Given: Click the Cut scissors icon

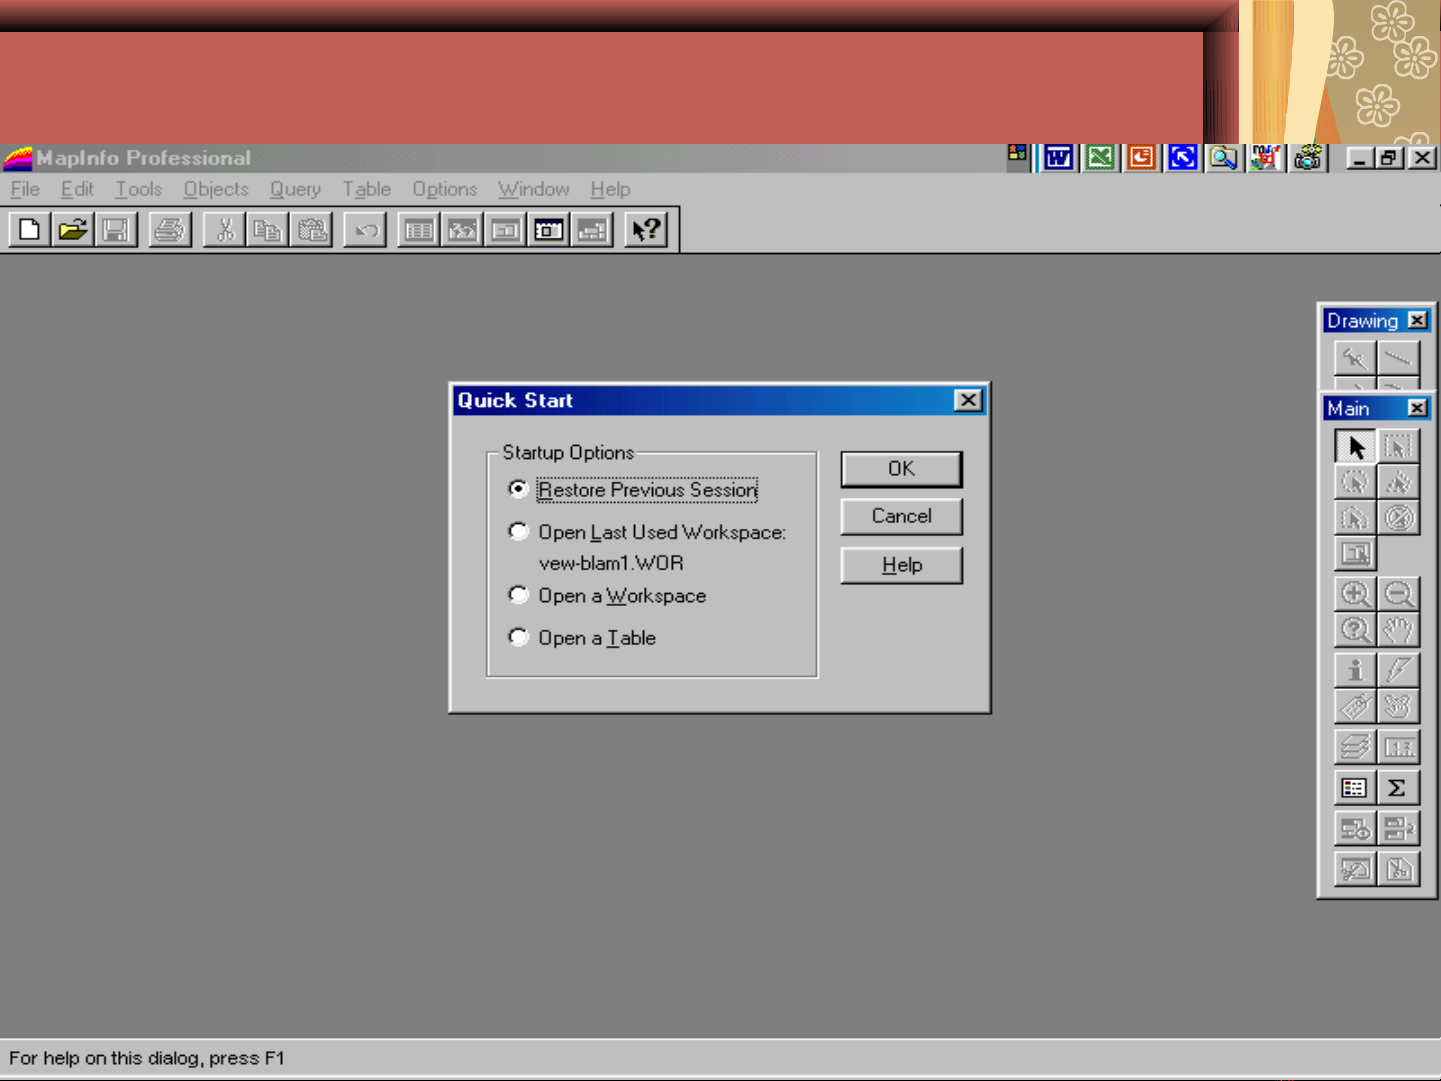Looking at the screenshot, I should (225, 230).
